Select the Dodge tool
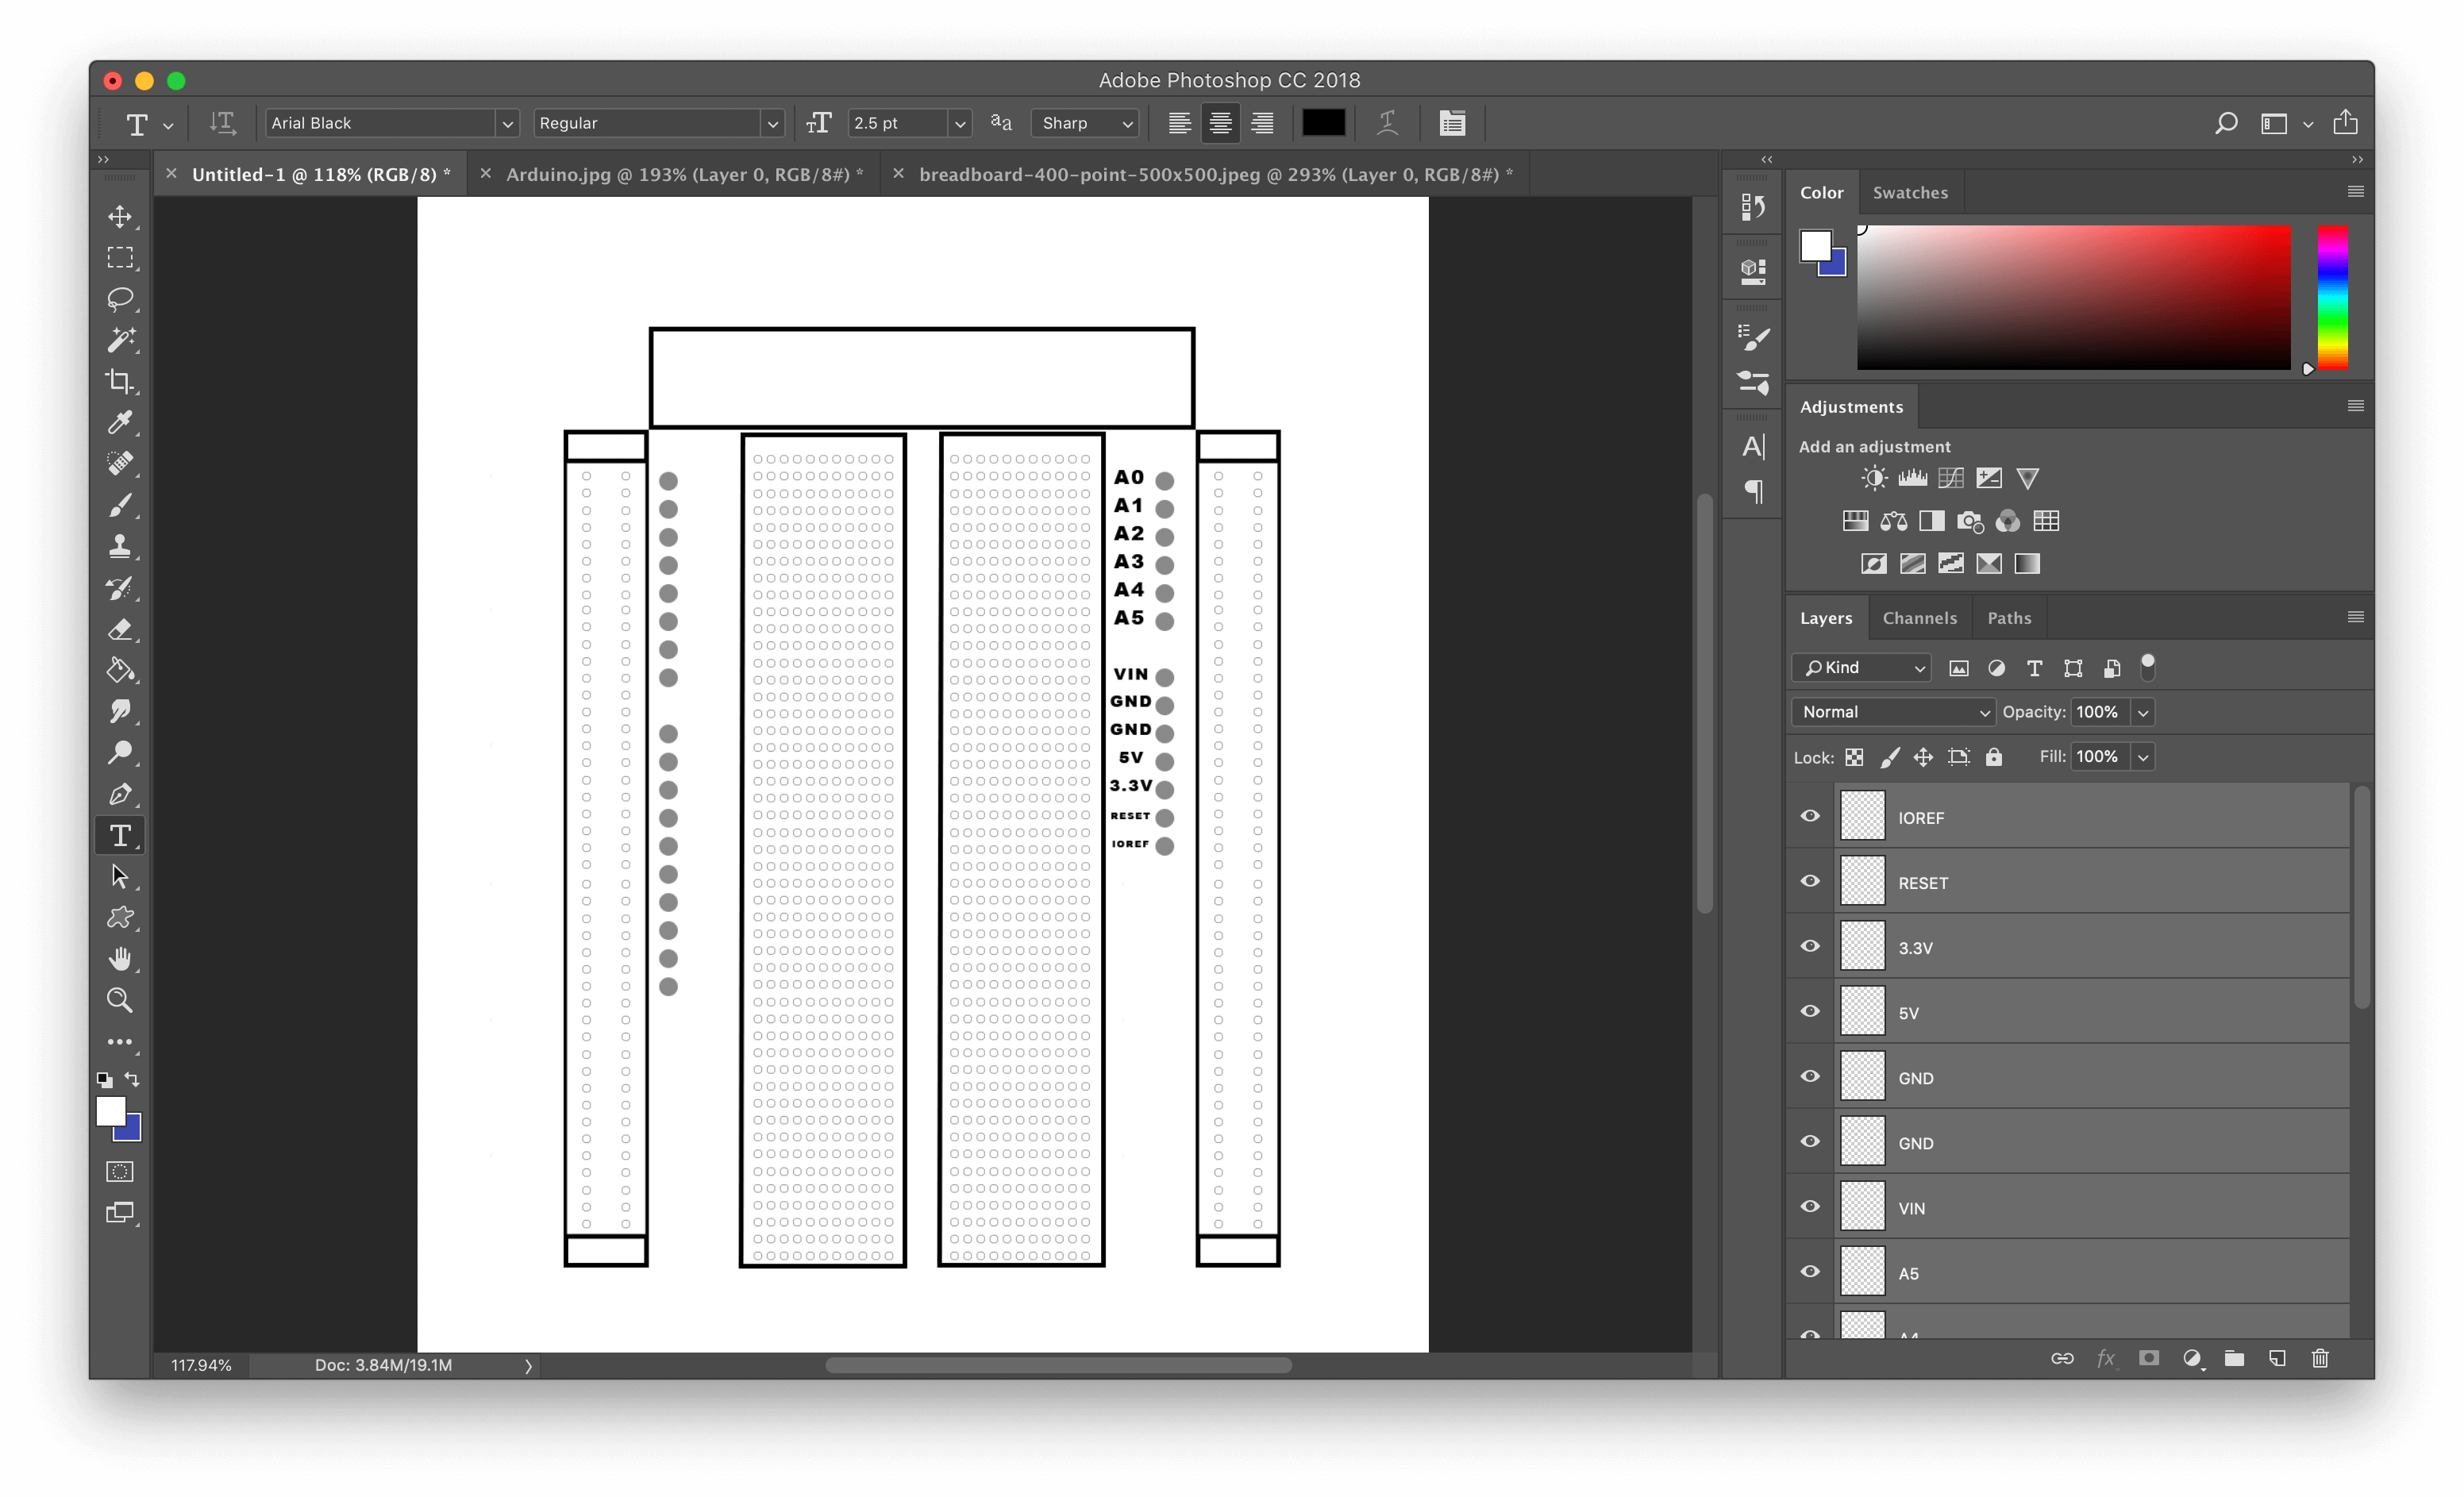 click(x=120, y=752)
